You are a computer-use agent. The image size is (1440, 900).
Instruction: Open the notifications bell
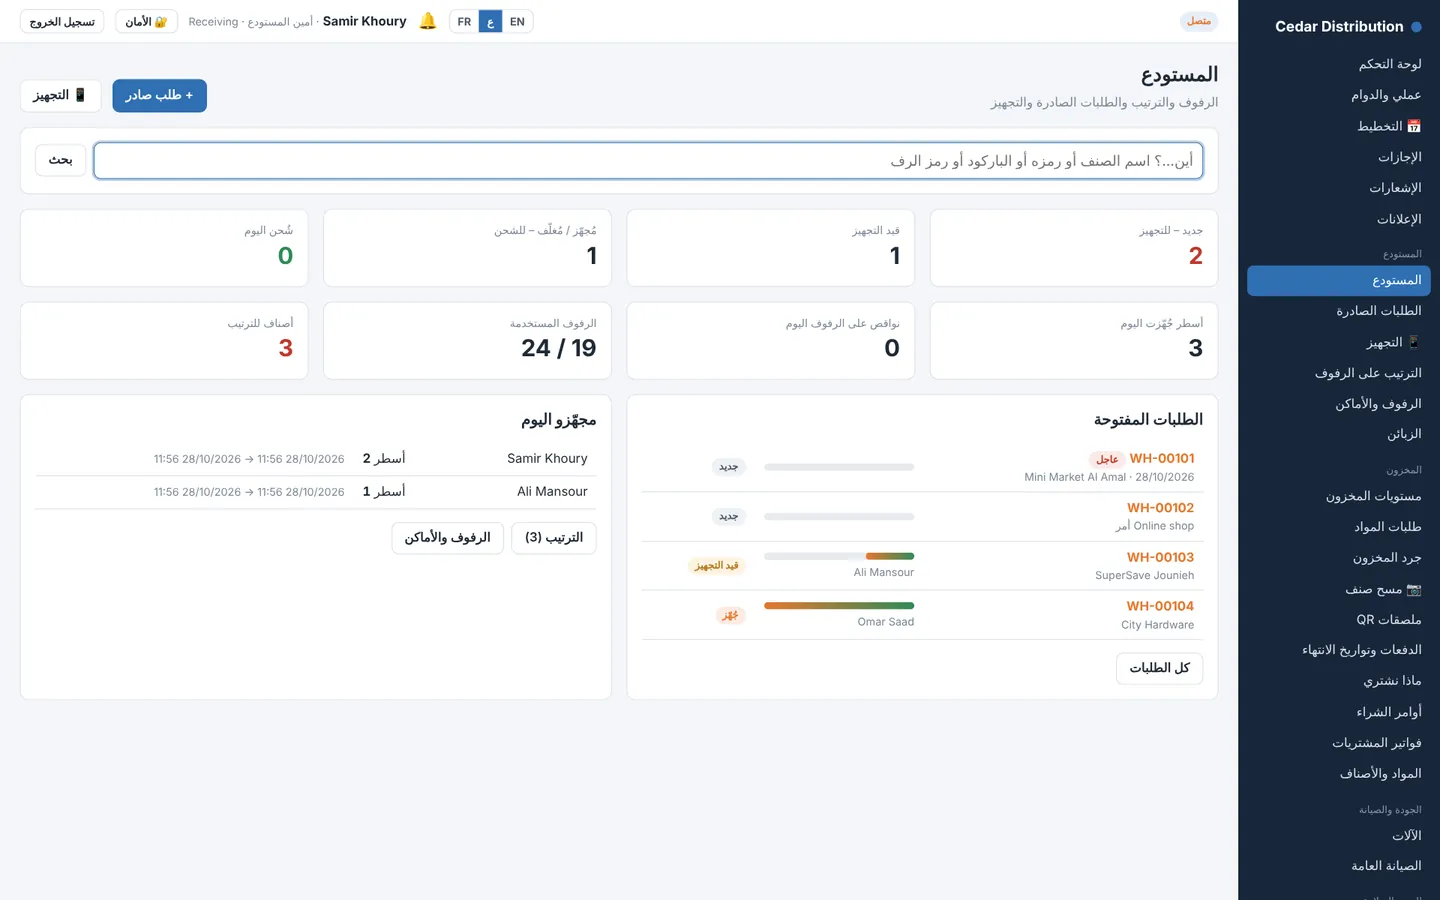click(x=428, y=21)
